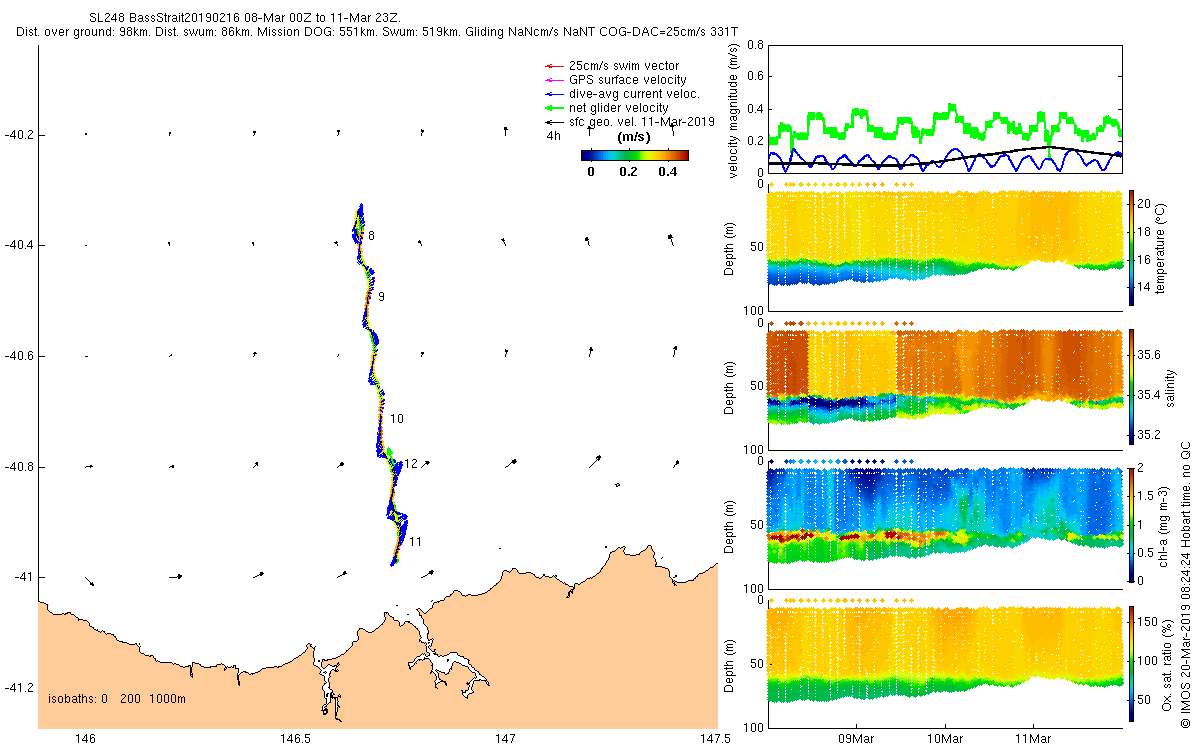
Task: Click the salinity colorbar
Action: pyautogui.click(x=1131, y=386)
